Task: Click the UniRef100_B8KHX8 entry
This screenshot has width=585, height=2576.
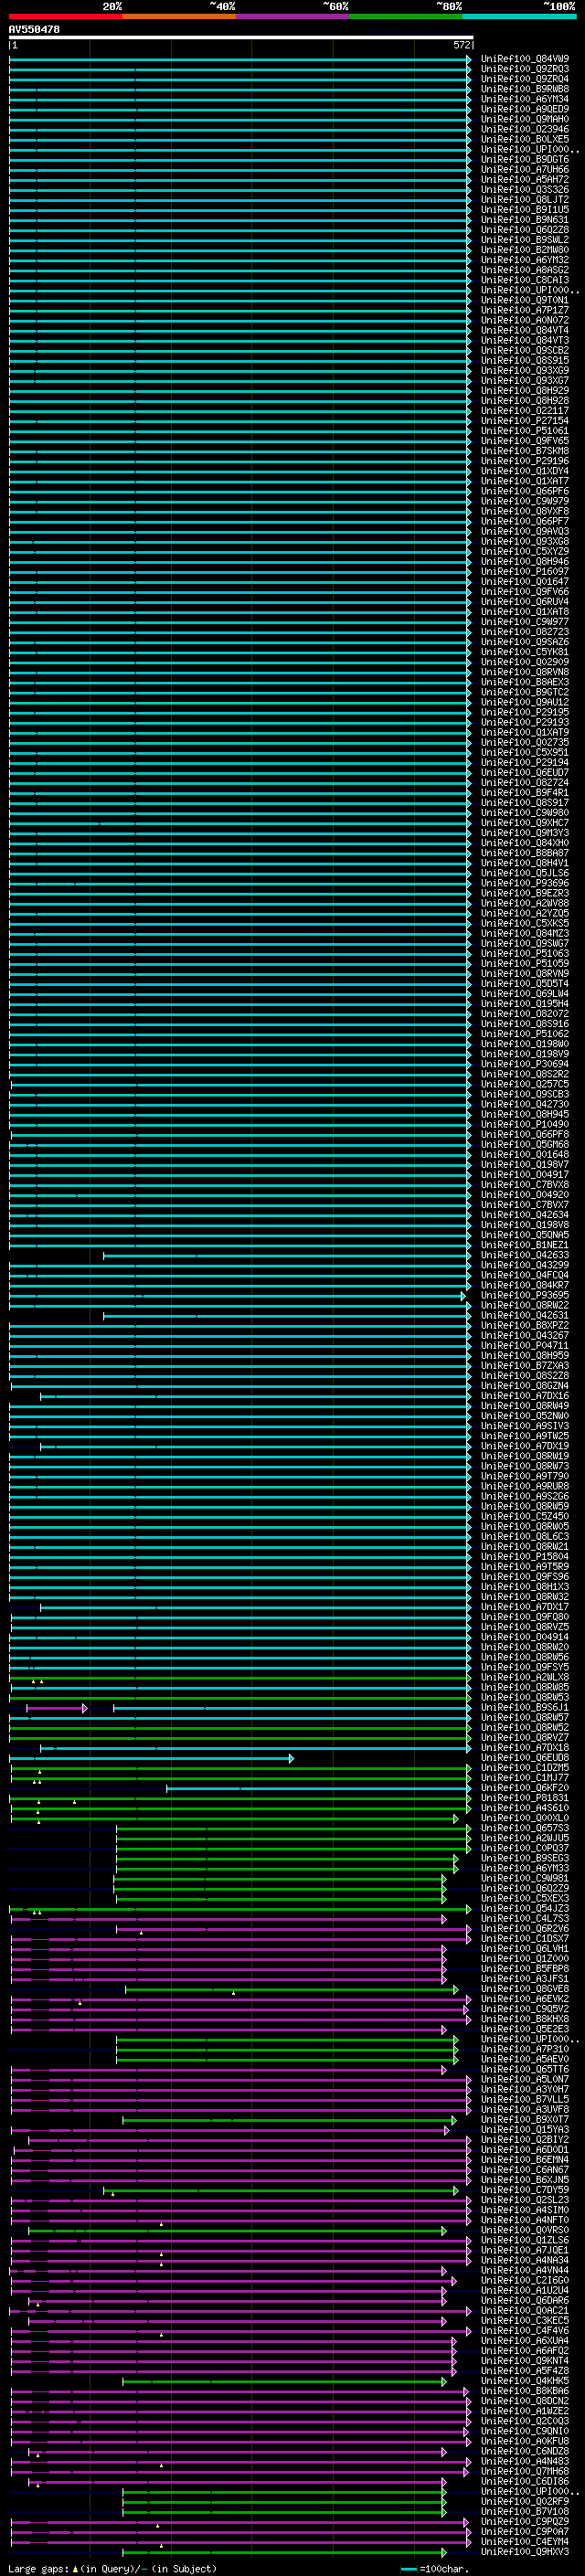Action: [525, 2019]
